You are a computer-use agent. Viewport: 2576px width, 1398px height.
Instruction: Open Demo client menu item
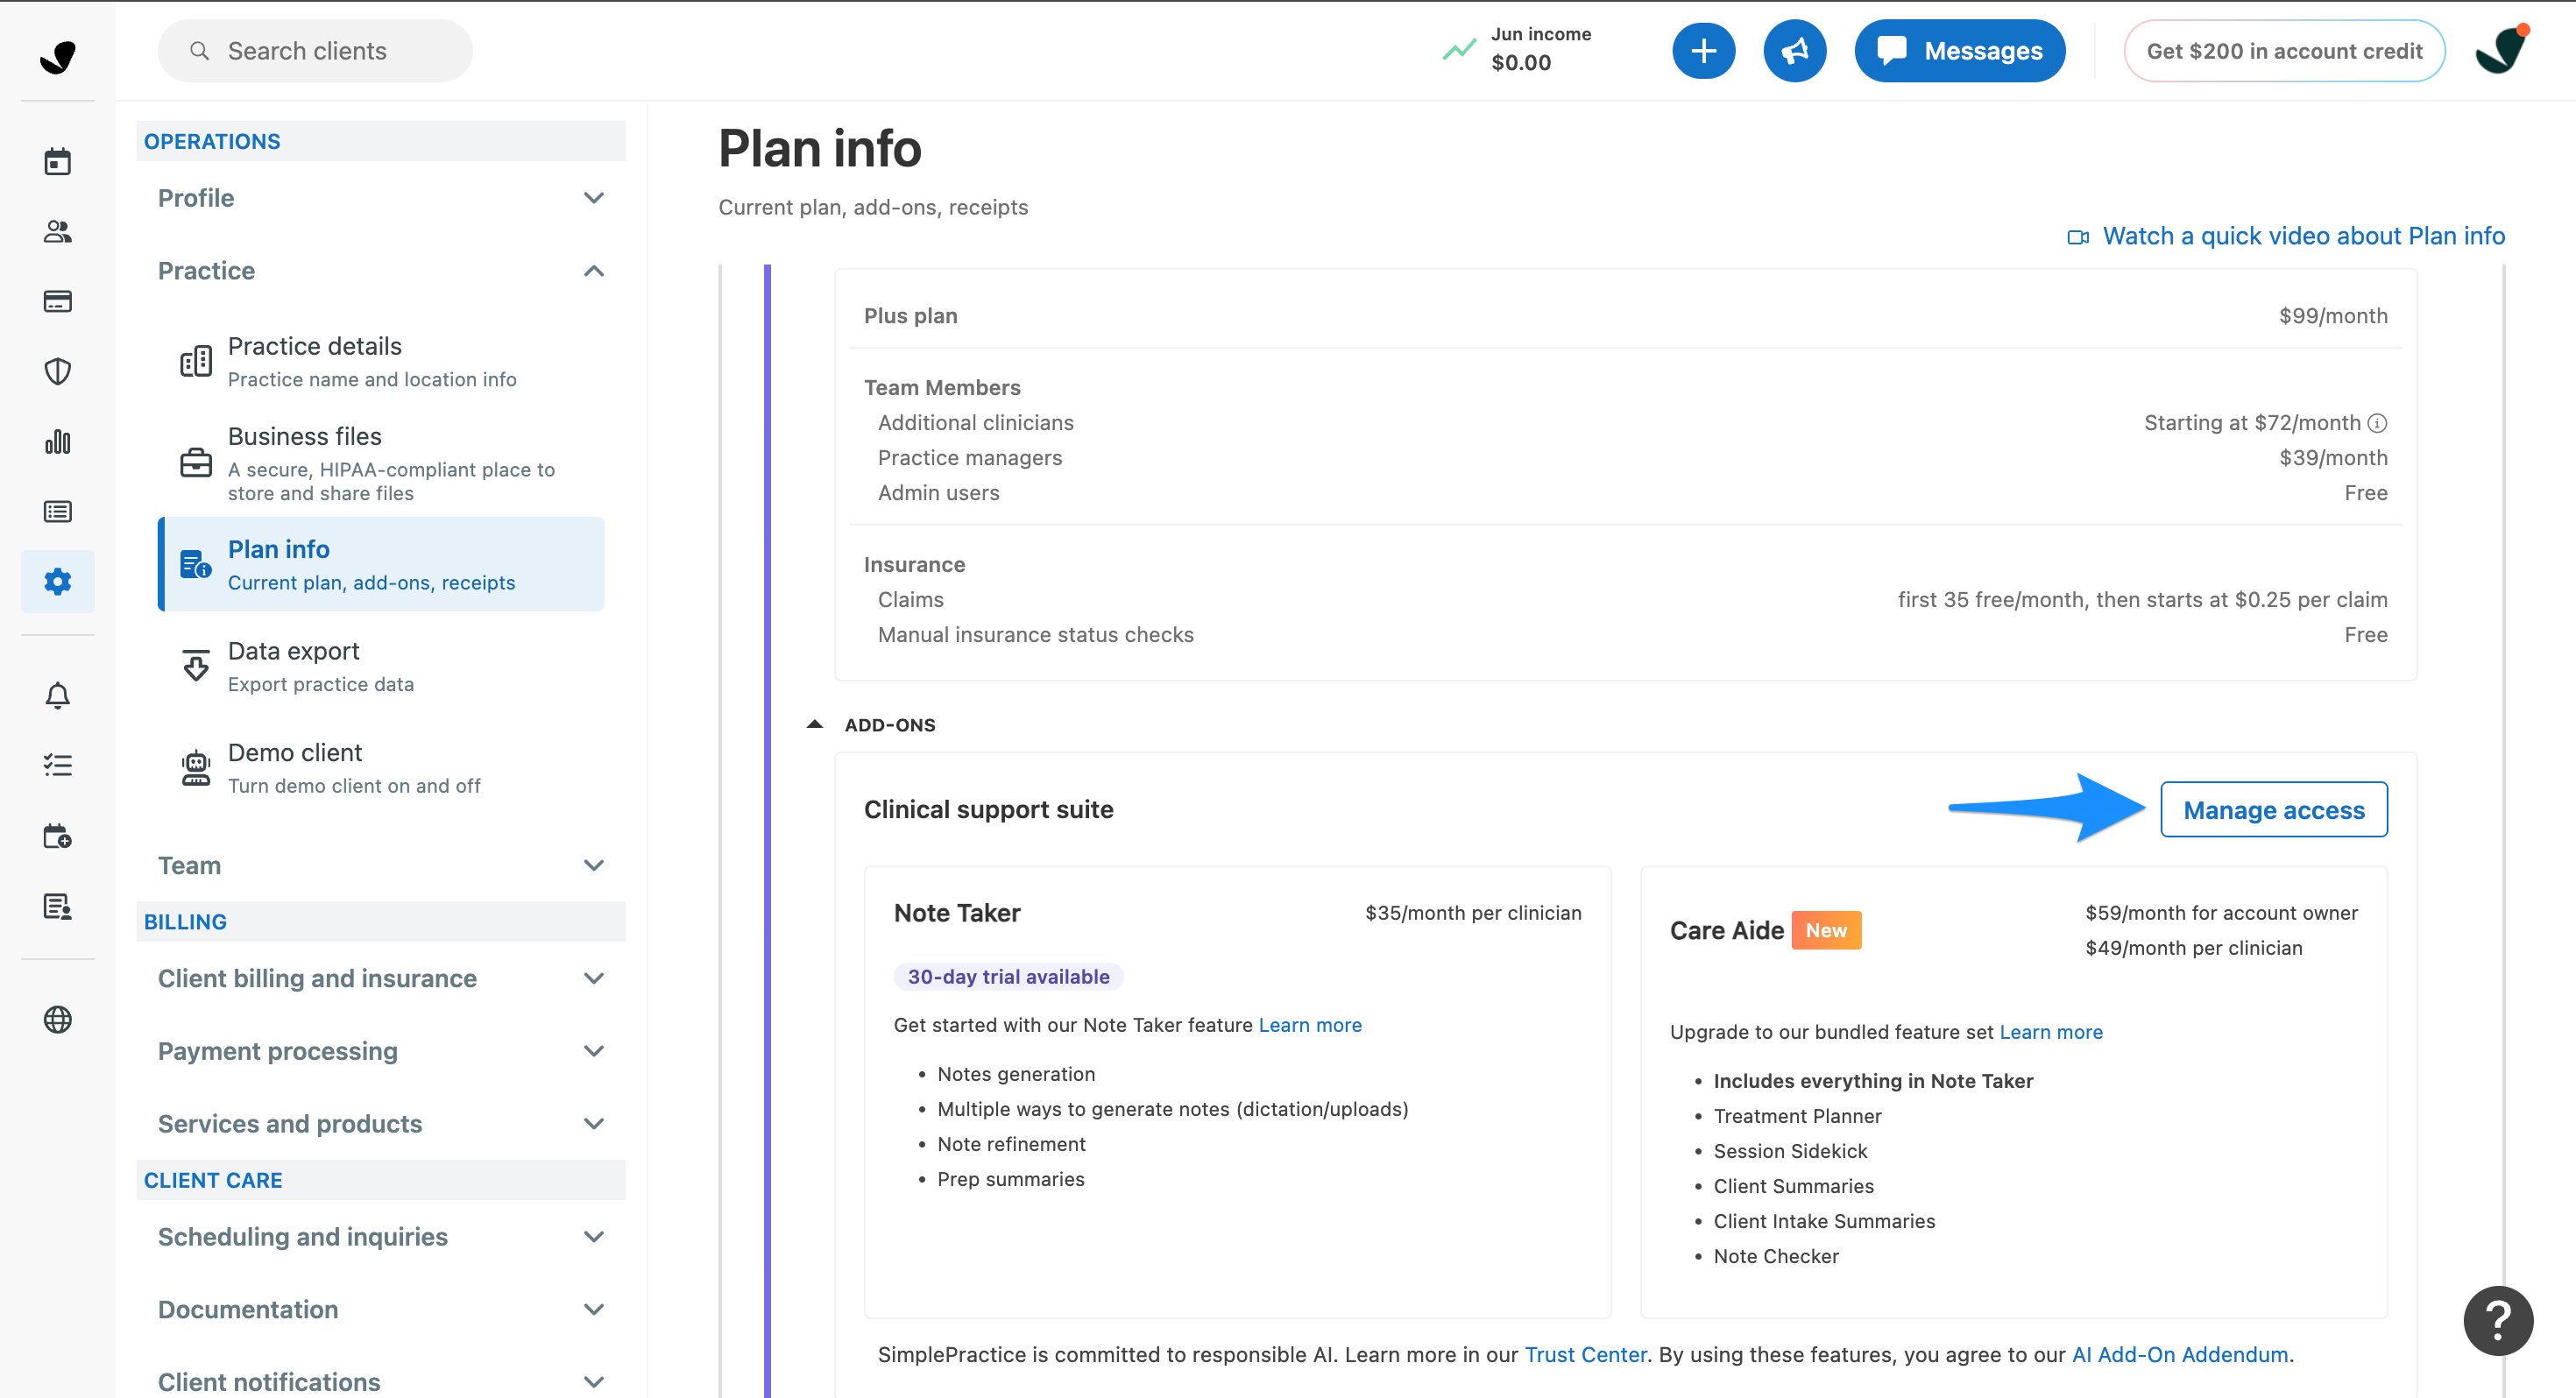381,768
